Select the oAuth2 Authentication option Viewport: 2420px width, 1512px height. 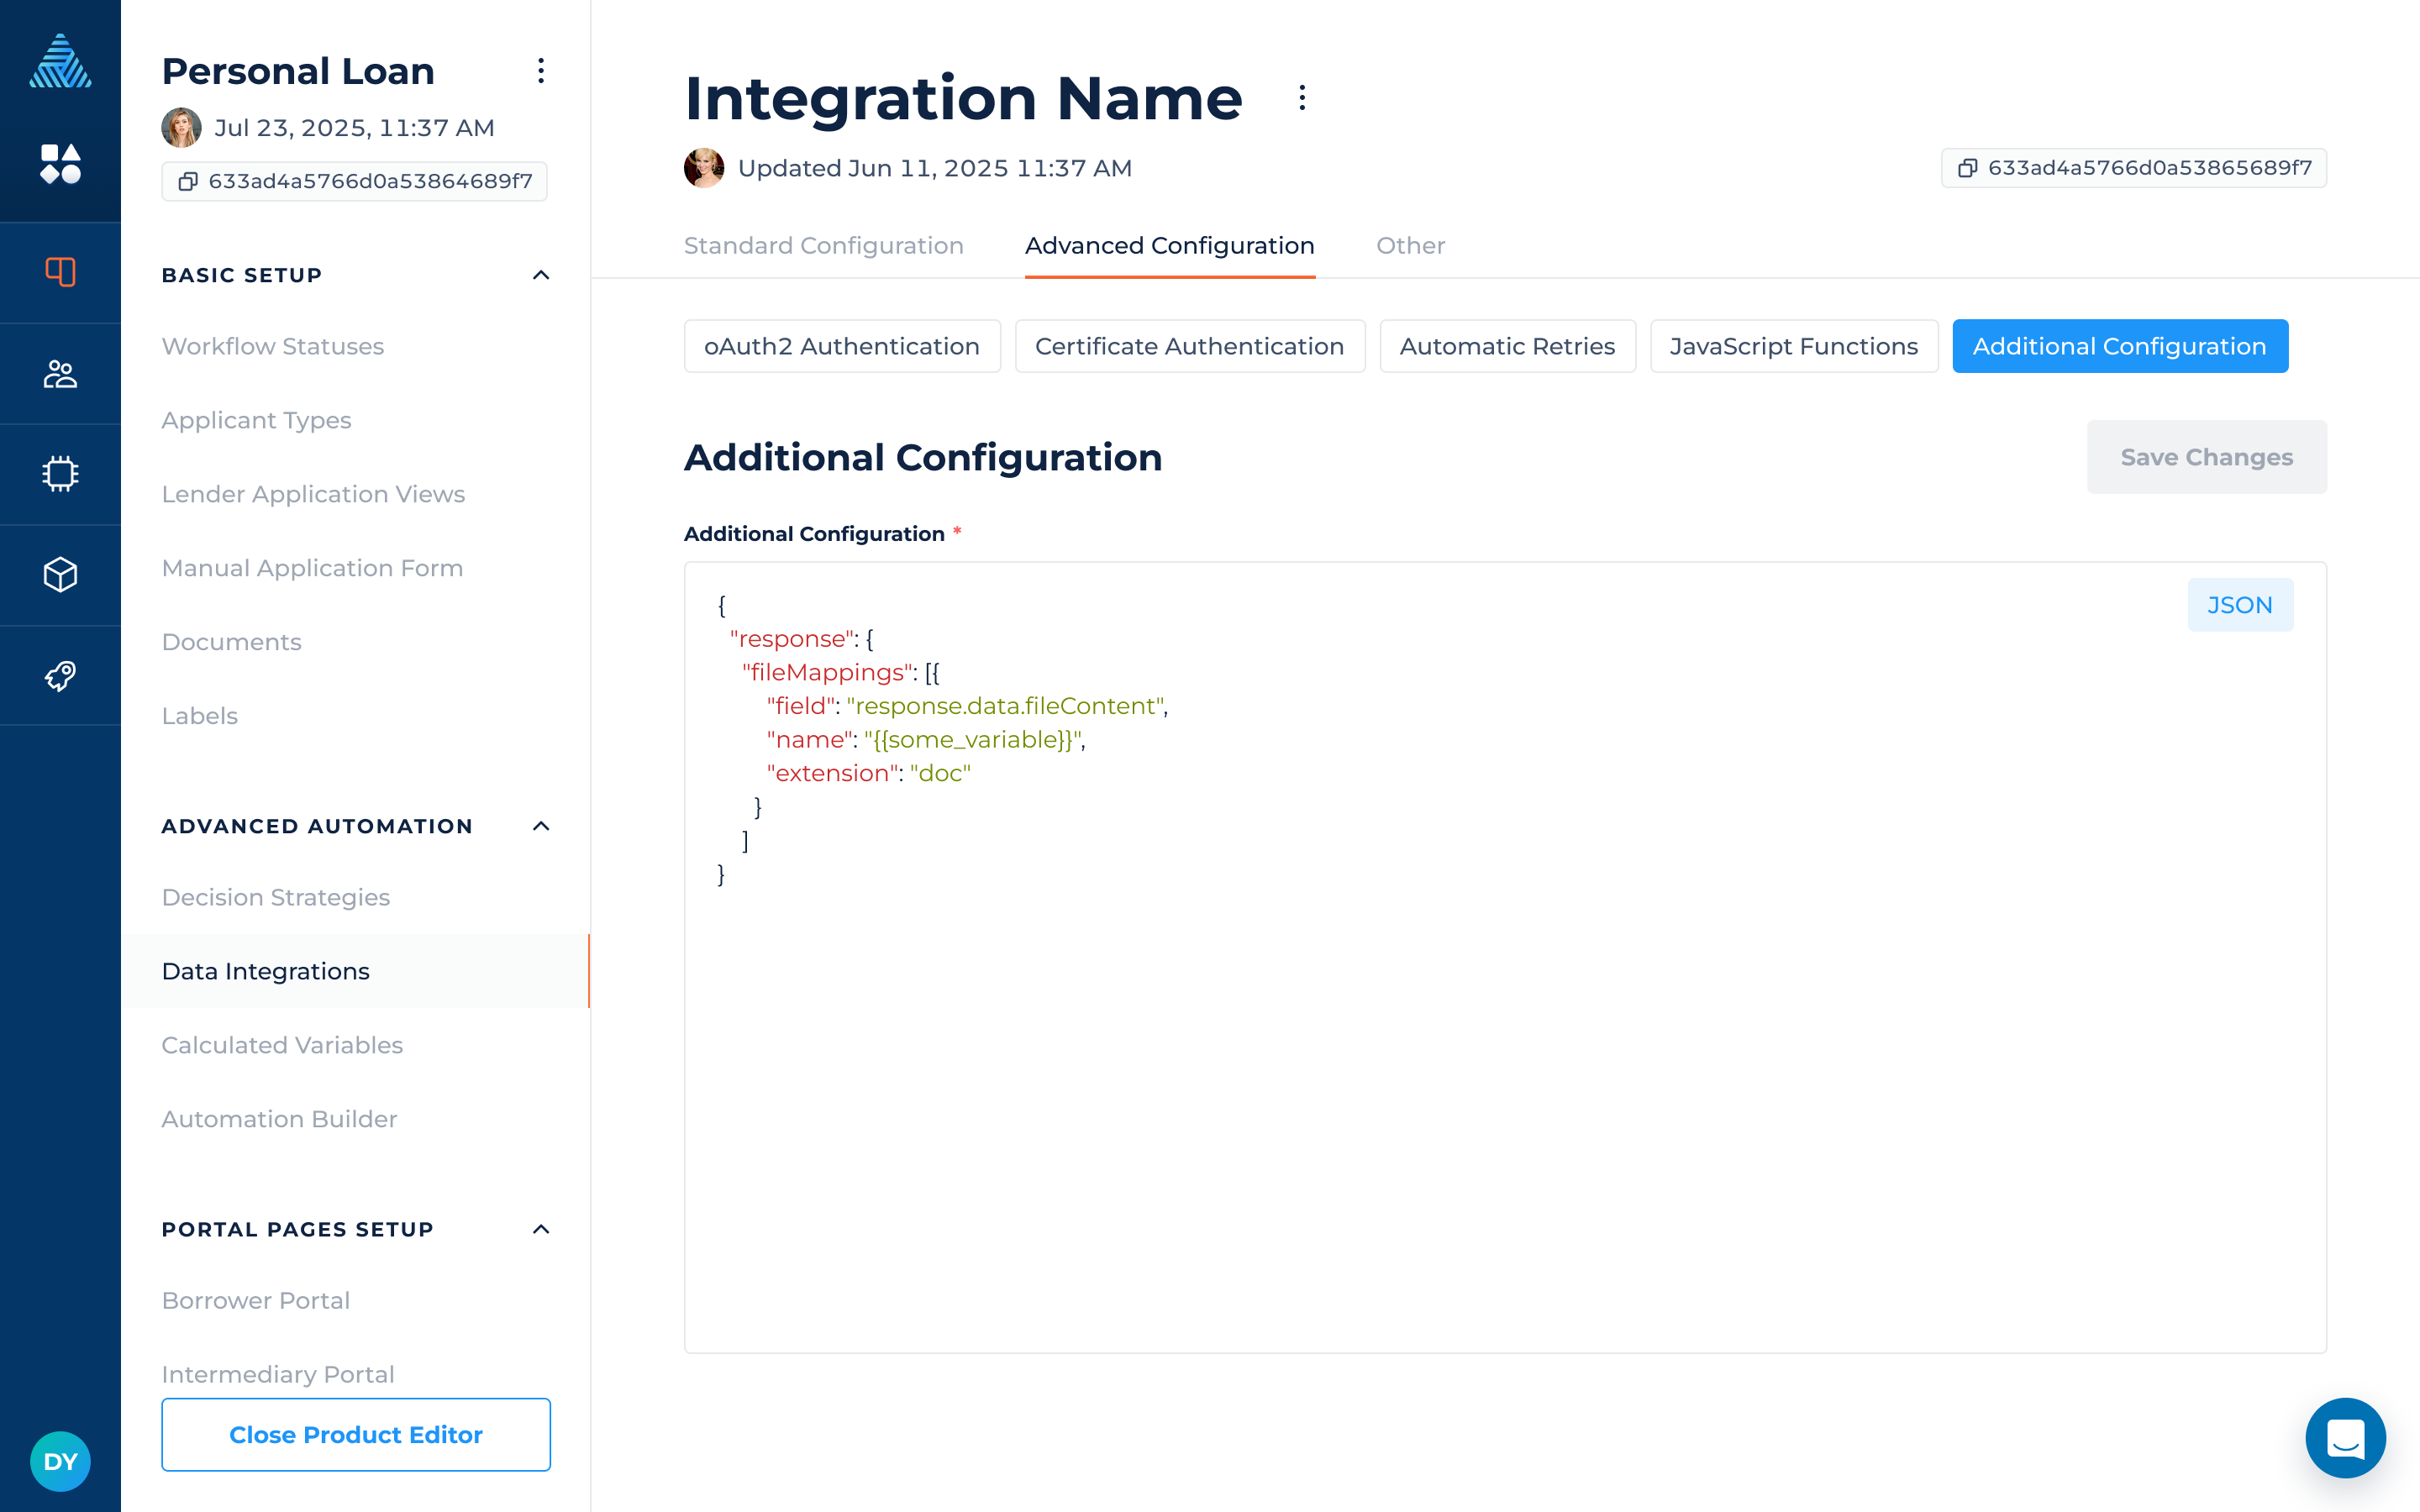click(x=841, y=346)
